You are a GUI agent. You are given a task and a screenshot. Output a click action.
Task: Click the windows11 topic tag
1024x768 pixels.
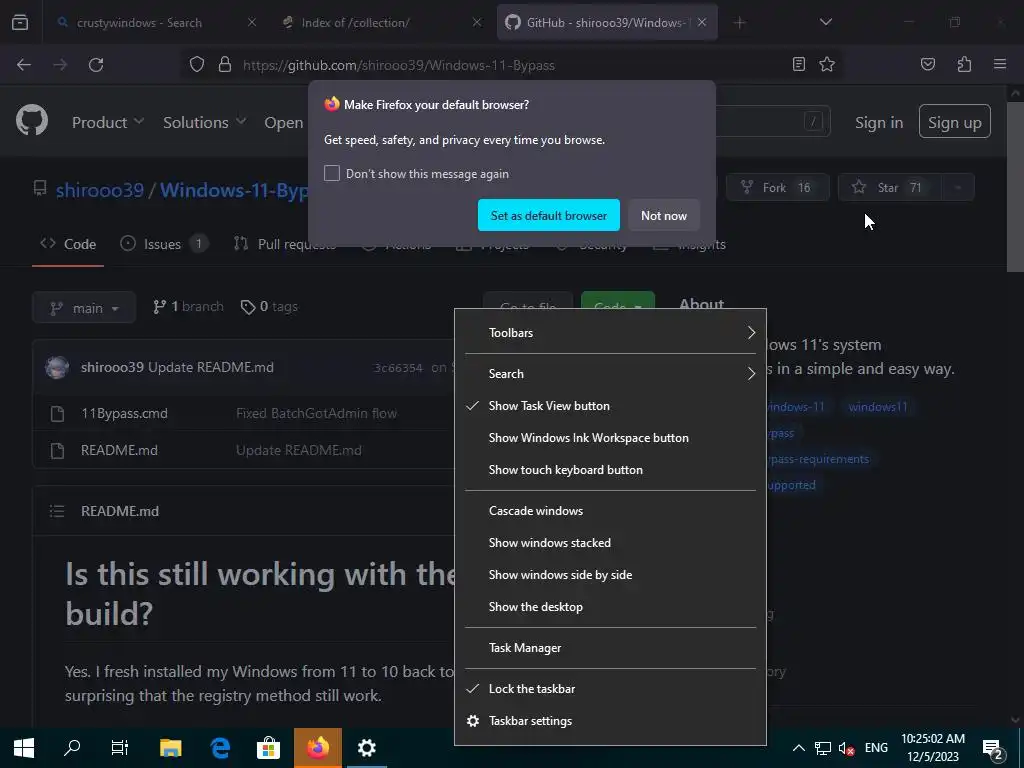click(878, 407)
